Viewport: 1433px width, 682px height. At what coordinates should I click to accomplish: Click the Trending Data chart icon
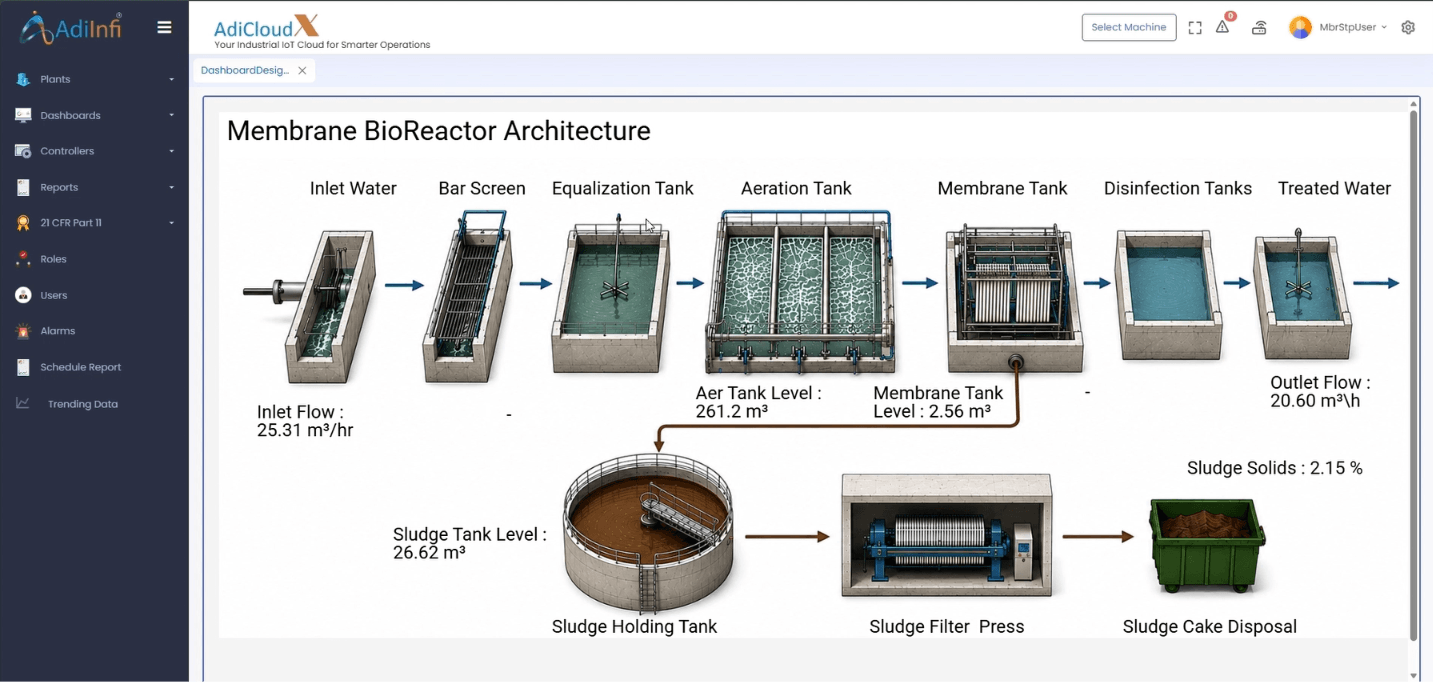tap(23, 404)
